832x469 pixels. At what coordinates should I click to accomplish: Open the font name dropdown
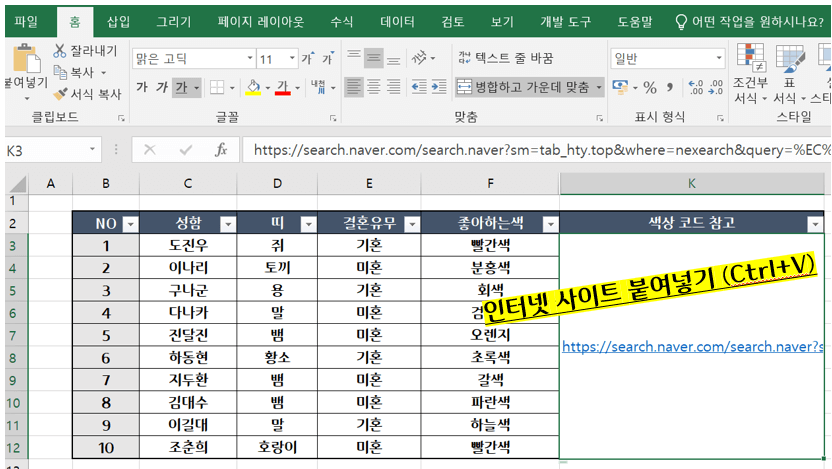(250, 58)
